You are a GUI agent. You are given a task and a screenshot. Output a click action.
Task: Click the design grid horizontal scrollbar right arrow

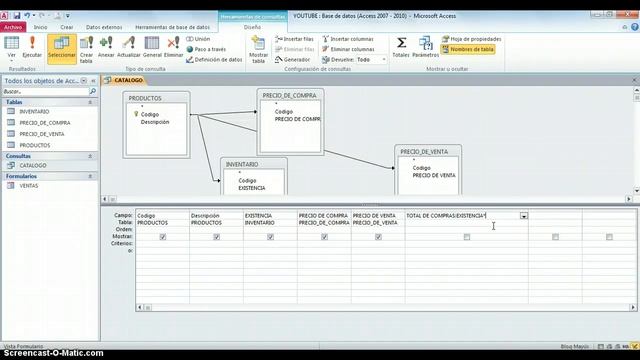(x=633, y=307)
